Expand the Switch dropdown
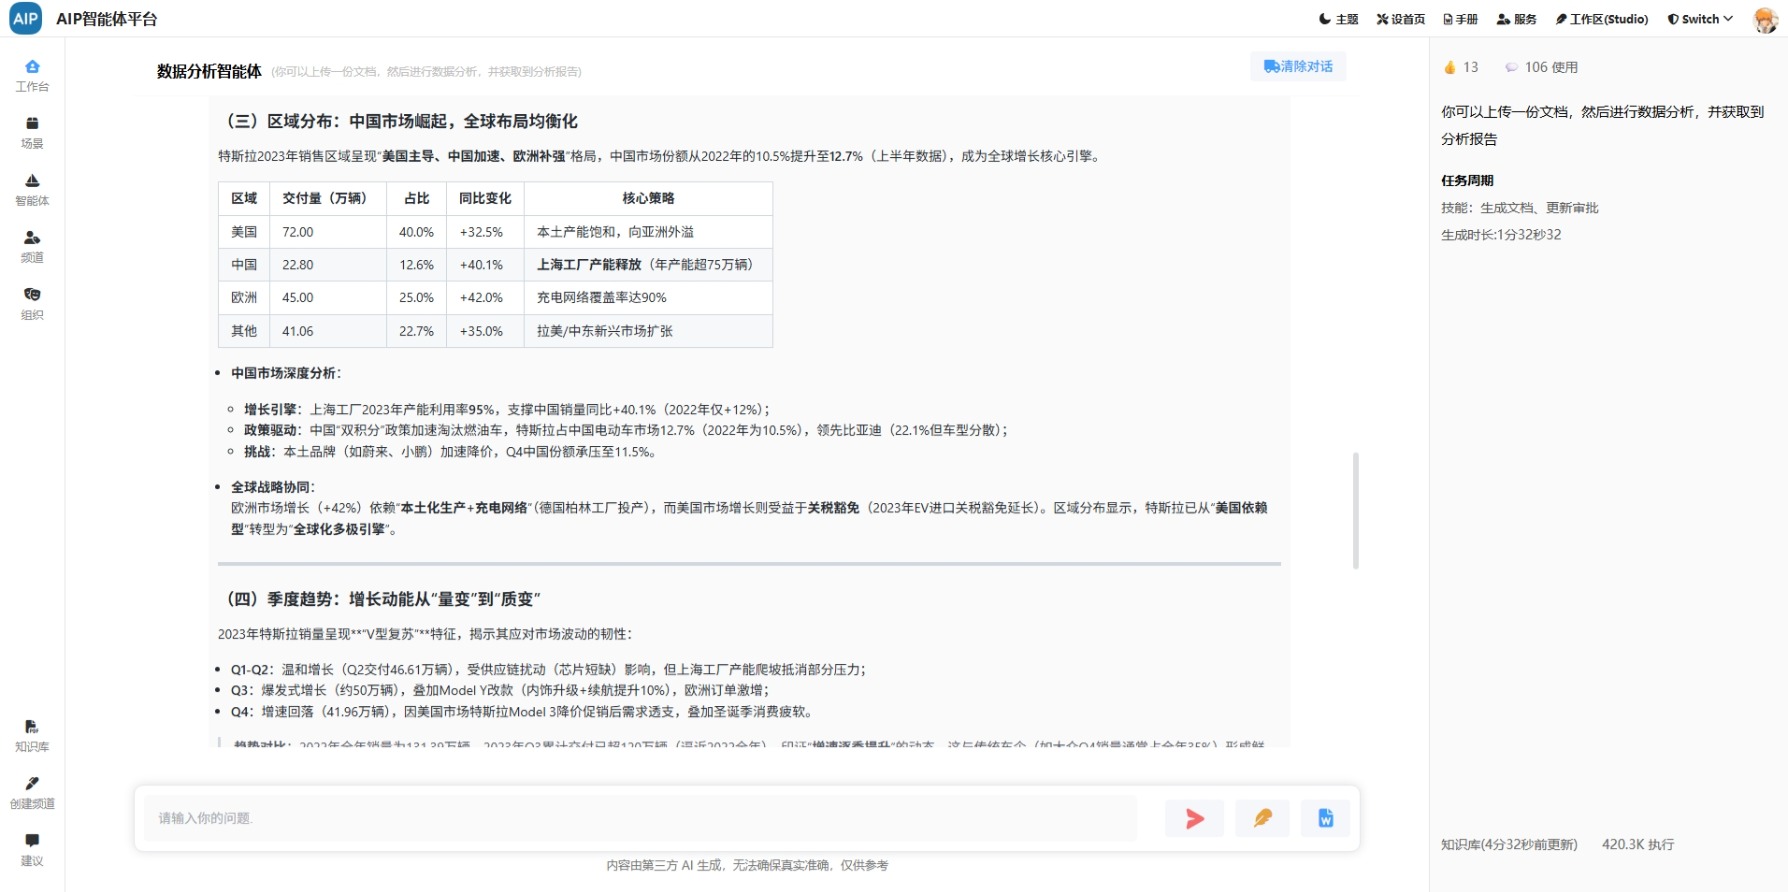1788x892 pixels. [x=1700, y=19]
